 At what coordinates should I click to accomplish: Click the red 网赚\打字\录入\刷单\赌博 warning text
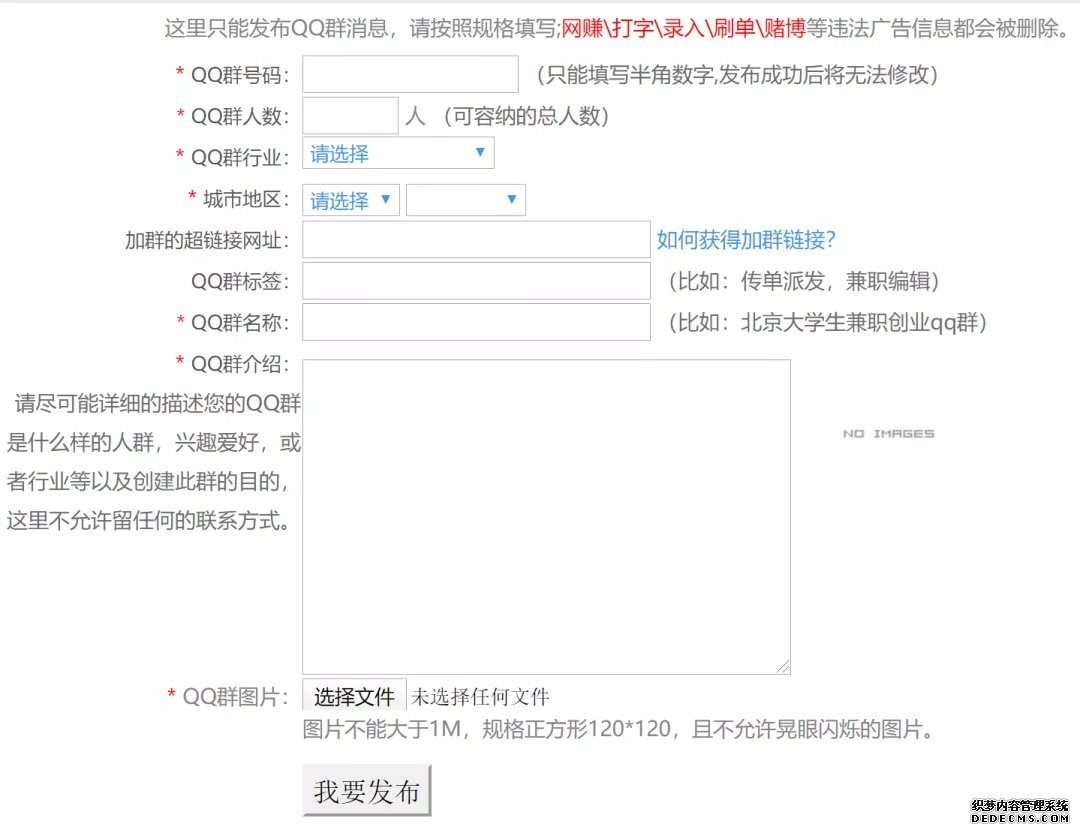[683, 28]
